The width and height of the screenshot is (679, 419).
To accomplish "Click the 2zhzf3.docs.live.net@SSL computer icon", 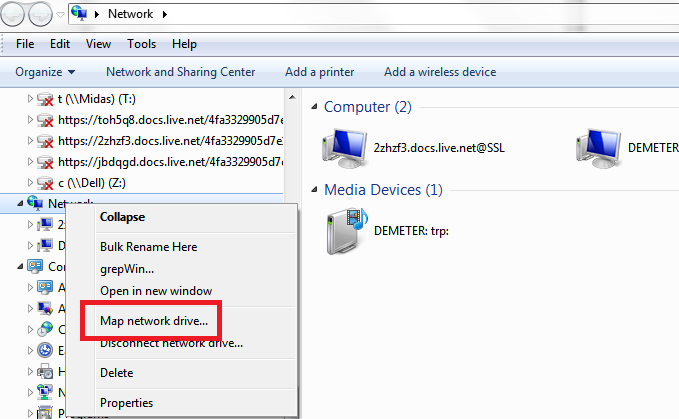I will click(x=343, y=146).
